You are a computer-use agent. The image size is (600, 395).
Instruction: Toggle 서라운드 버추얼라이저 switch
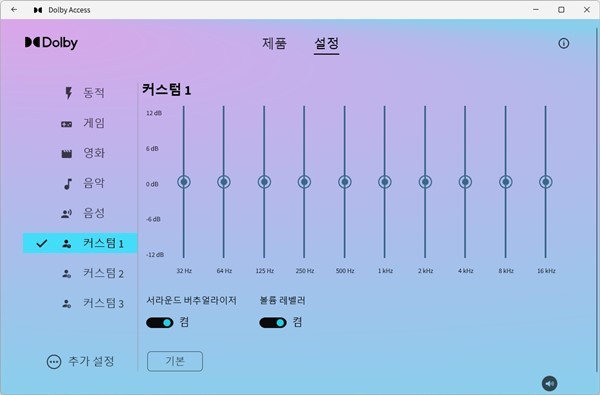[x=160, y=323]
